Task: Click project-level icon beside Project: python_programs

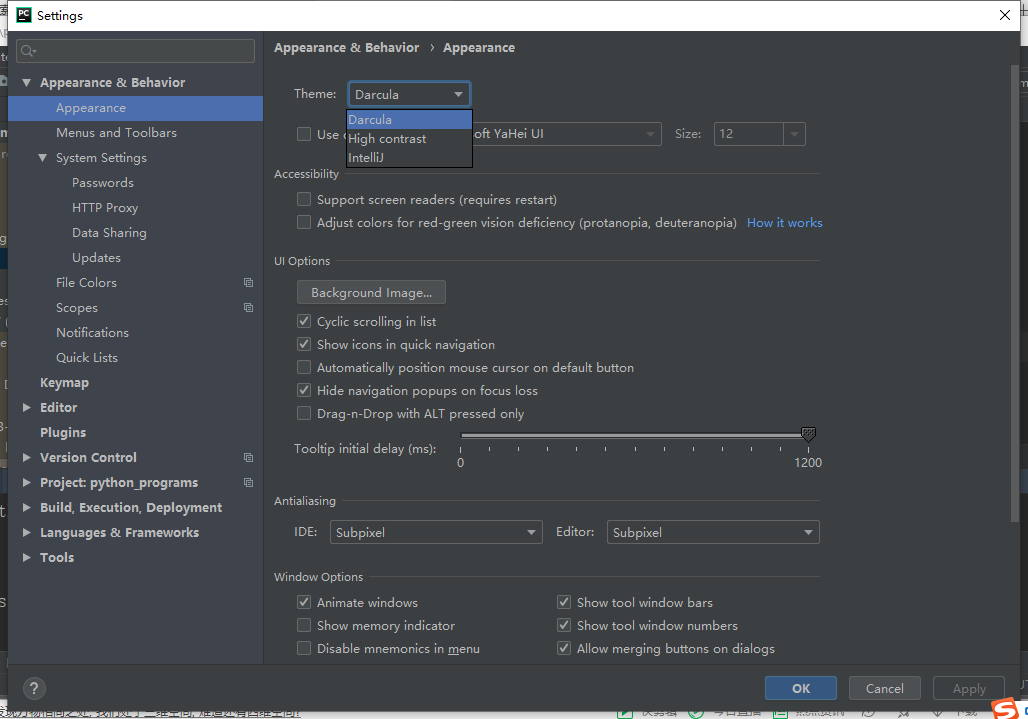Action: coord(248,482)
